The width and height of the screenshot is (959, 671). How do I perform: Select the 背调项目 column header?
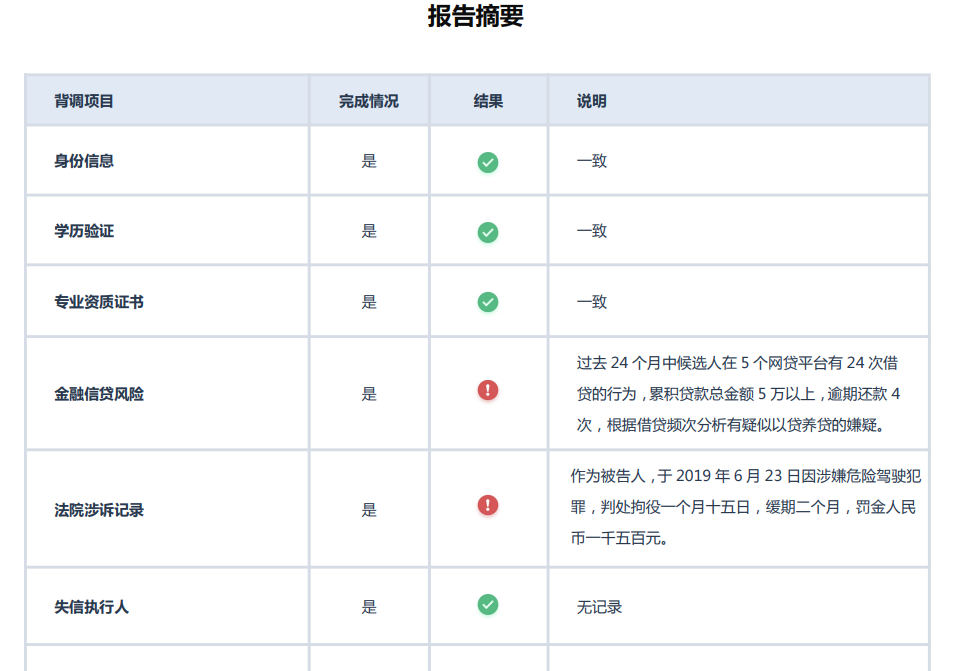tap(84, 101)
